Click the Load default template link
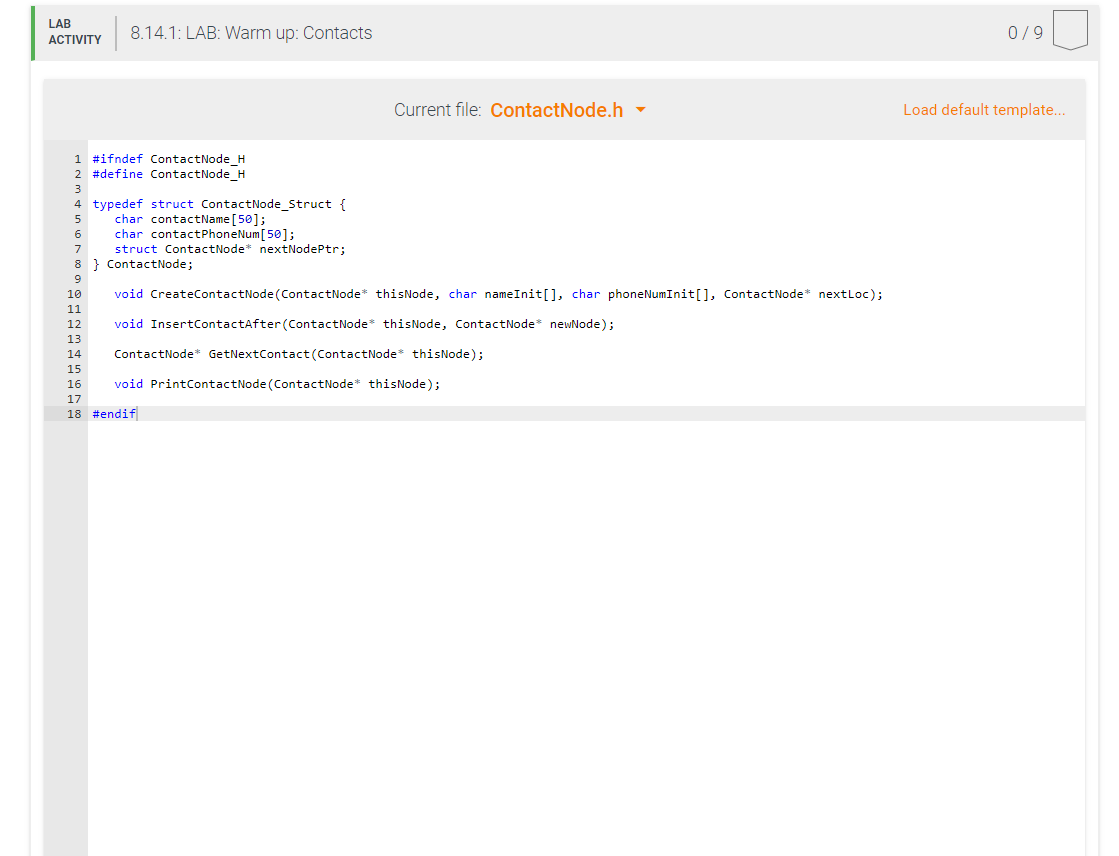The image size is (1119, 856). click(x=983, y=109)
